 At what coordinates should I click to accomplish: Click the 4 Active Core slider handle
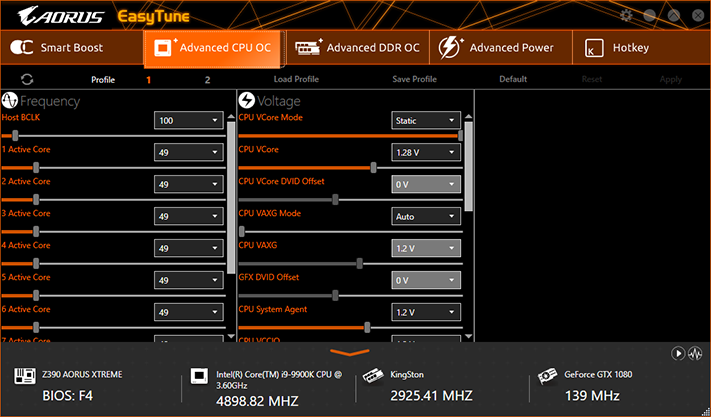(36, 263)
